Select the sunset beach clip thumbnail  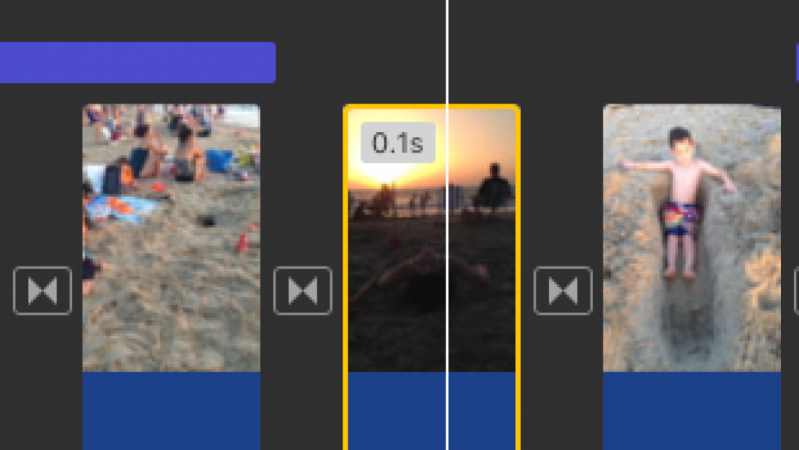click(432, 238)
